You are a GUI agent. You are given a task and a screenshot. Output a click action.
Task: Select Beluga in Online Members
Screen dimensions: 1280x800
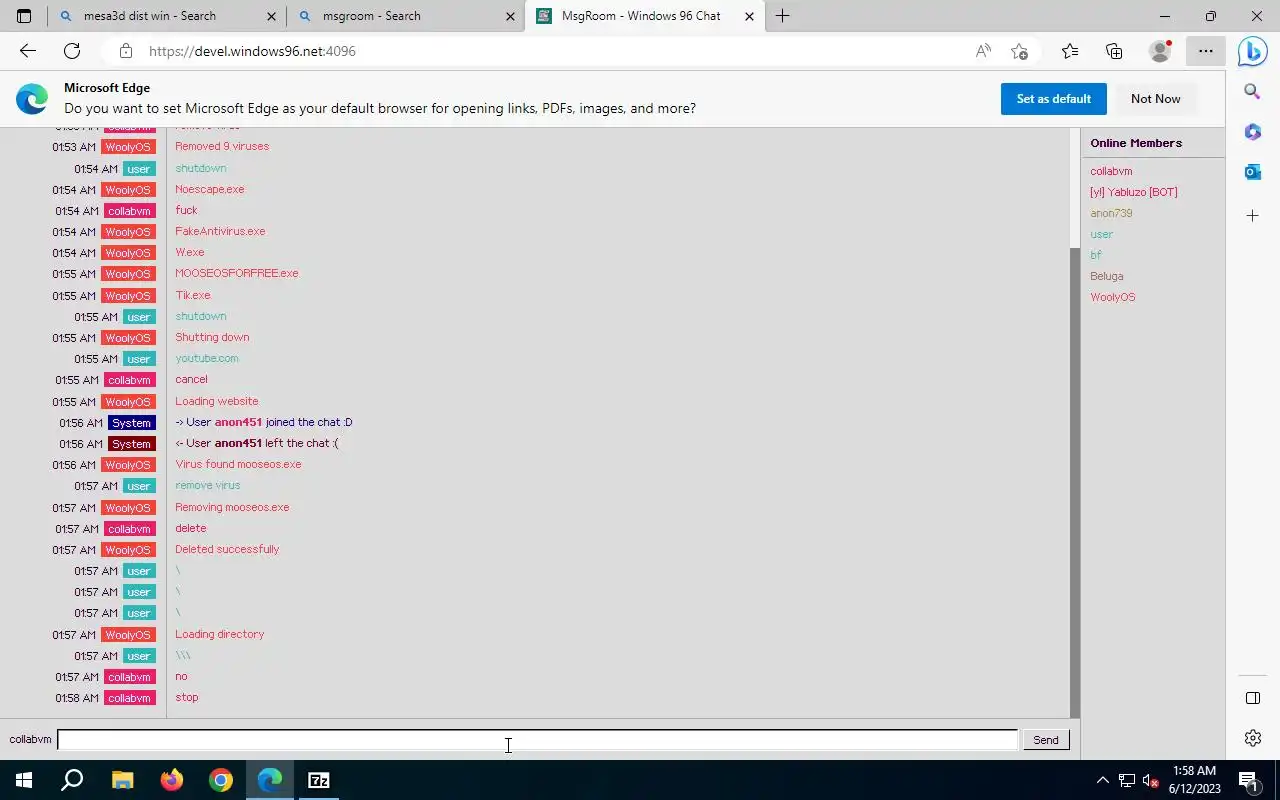(1107, 276)
